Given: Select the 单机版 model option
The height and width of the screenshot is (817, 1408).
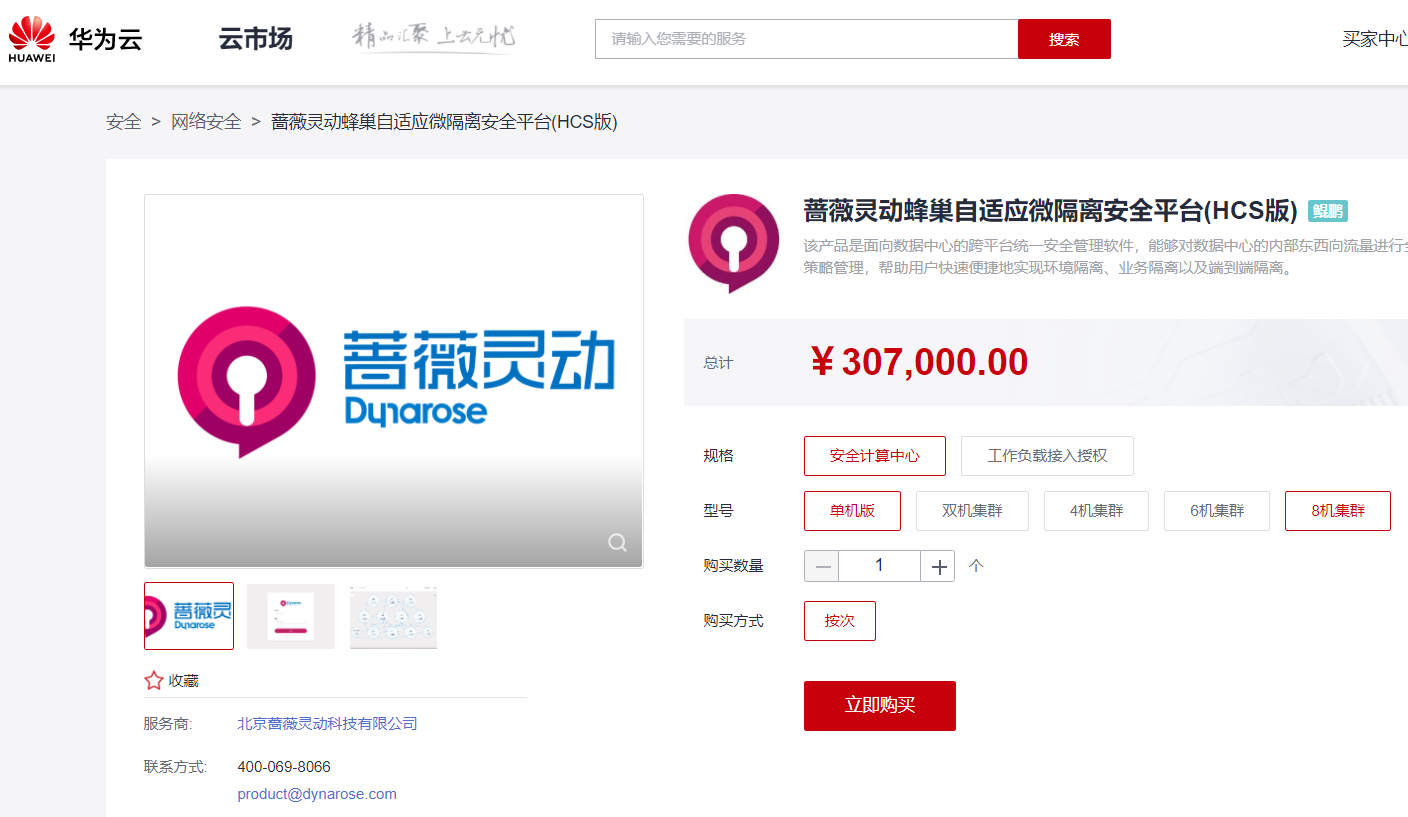Looking at the screenshot, I should click(x=852, y=511).
